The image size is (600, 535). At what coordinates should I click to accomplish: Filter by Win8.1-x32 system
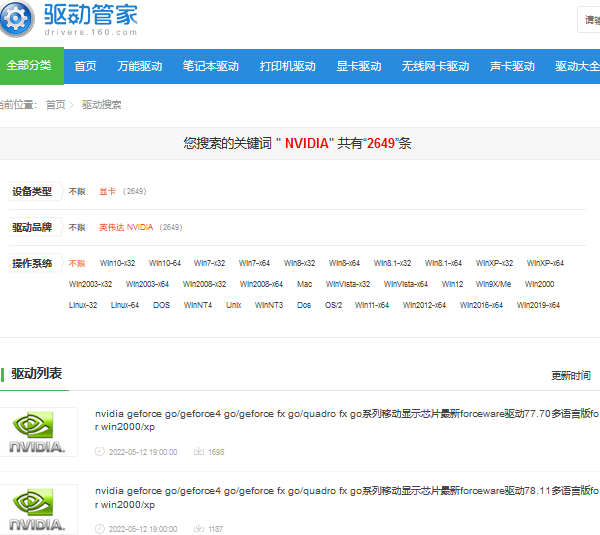(x=392, y=263)
